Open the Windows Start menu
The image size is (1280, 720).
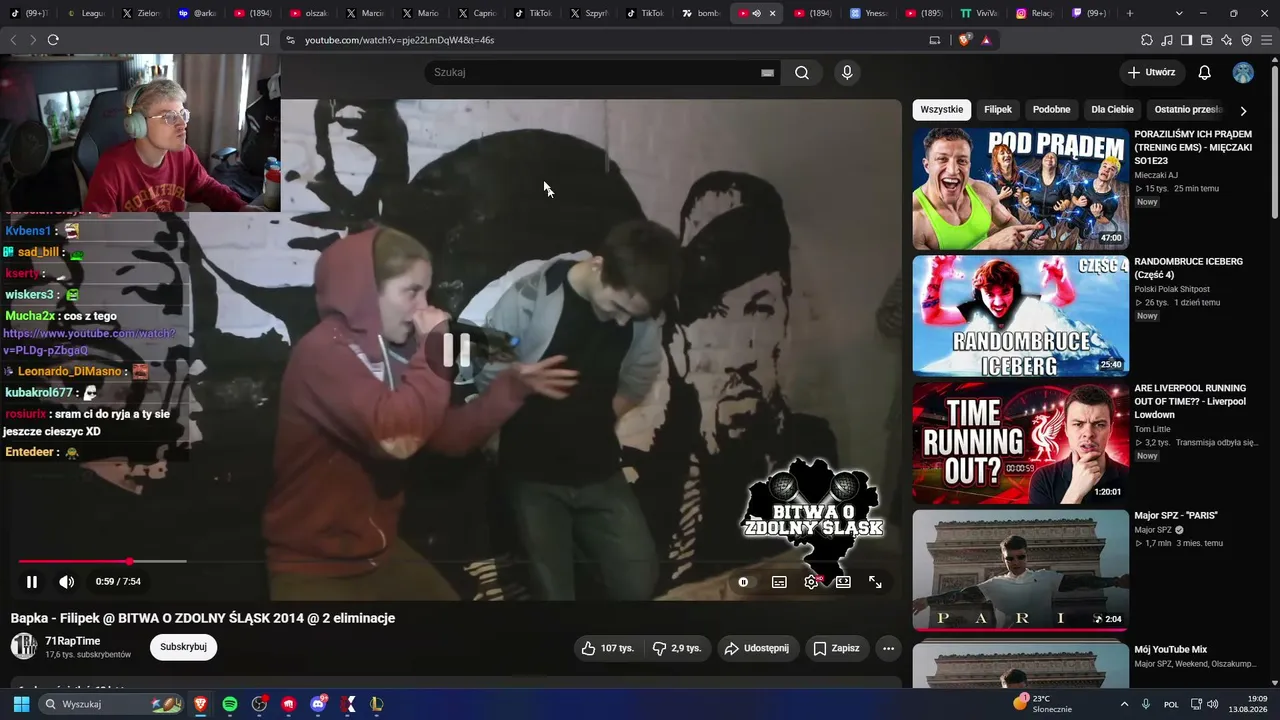coord(21,704)
